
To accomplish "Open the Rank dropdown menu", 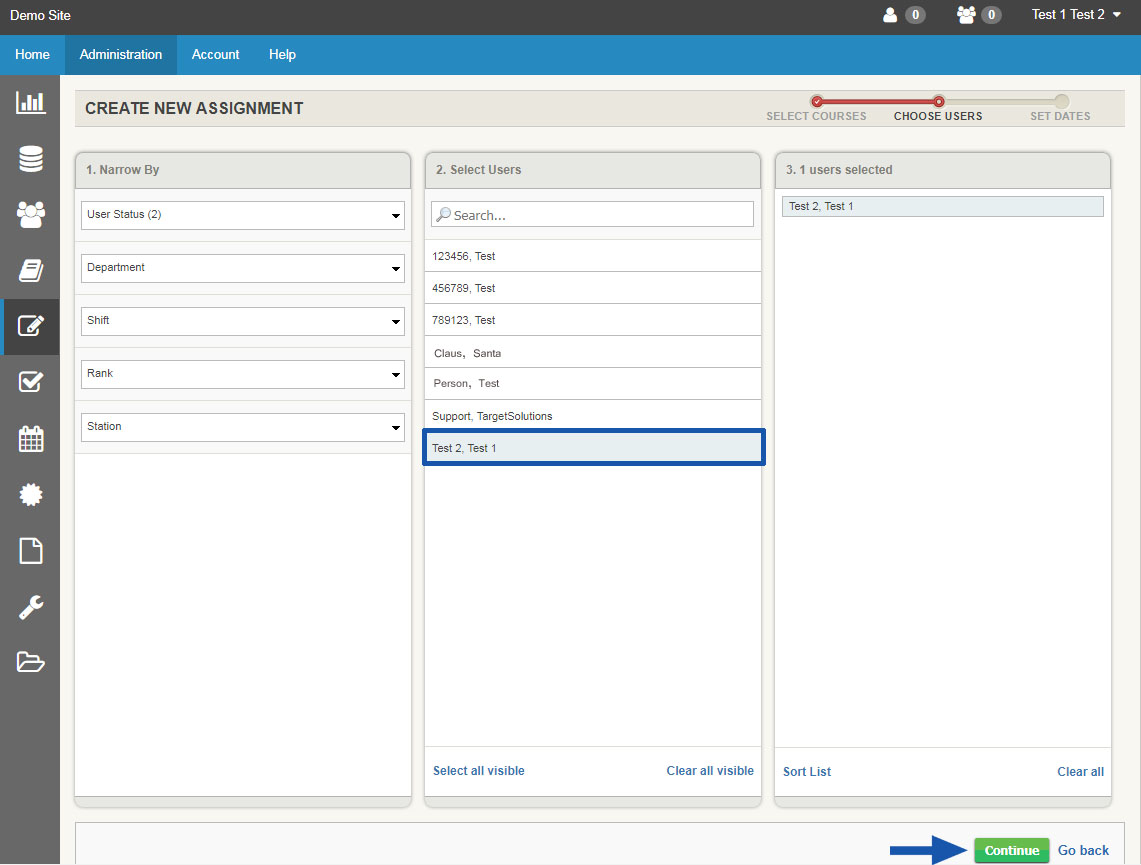I will pos(242,374).
